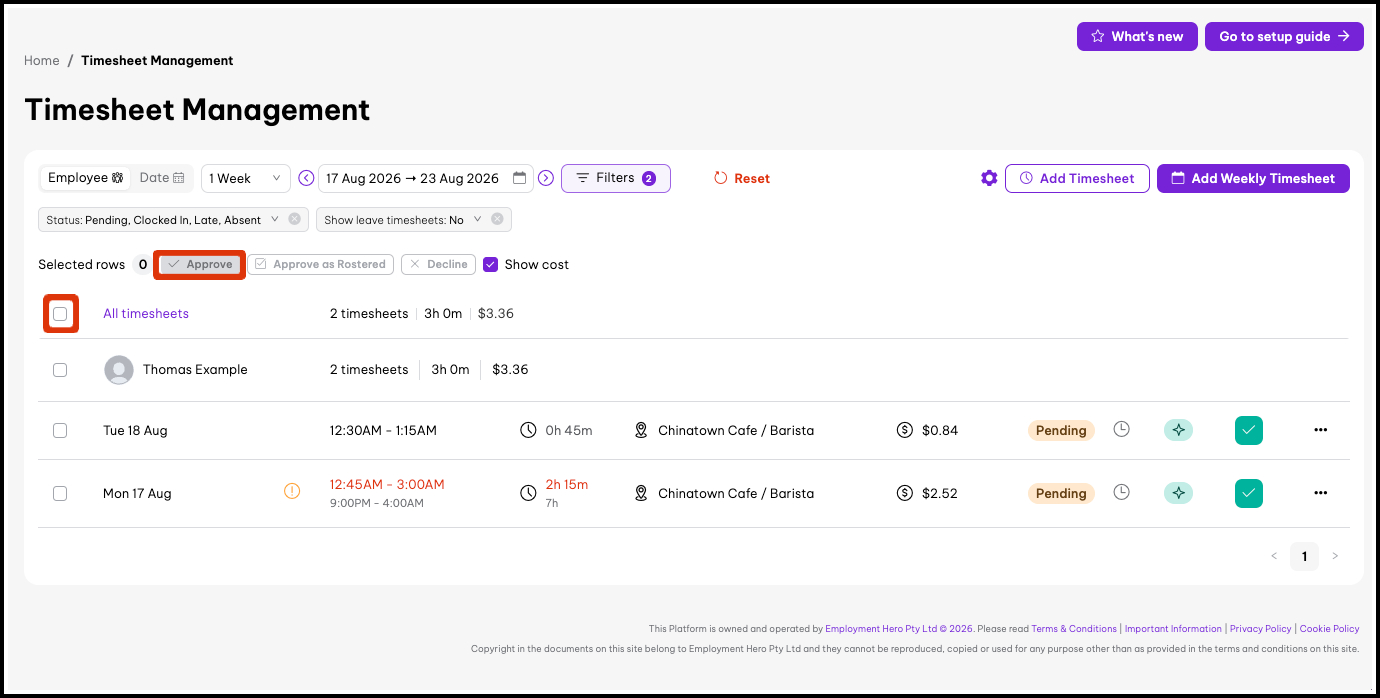Open calendar icon in date range field
Screen dimensions: 1380x698
coord(519,178)
